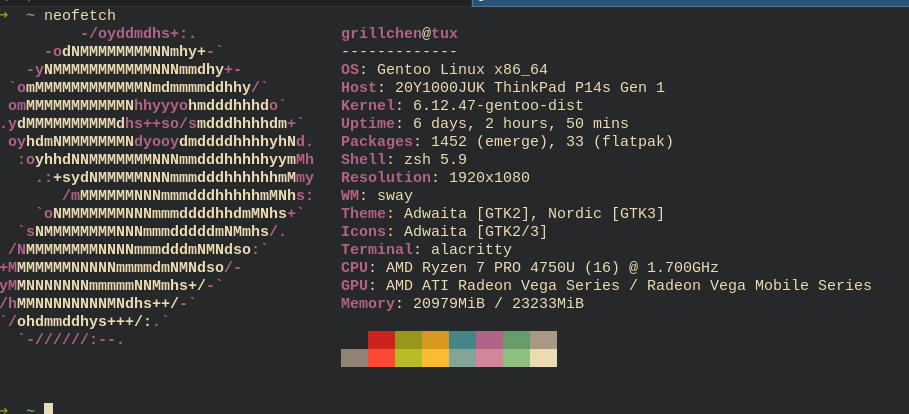This screenshot has width=909, height=414.
Task: Click the blue window title bar at top
Action: (x=690, y=3)
